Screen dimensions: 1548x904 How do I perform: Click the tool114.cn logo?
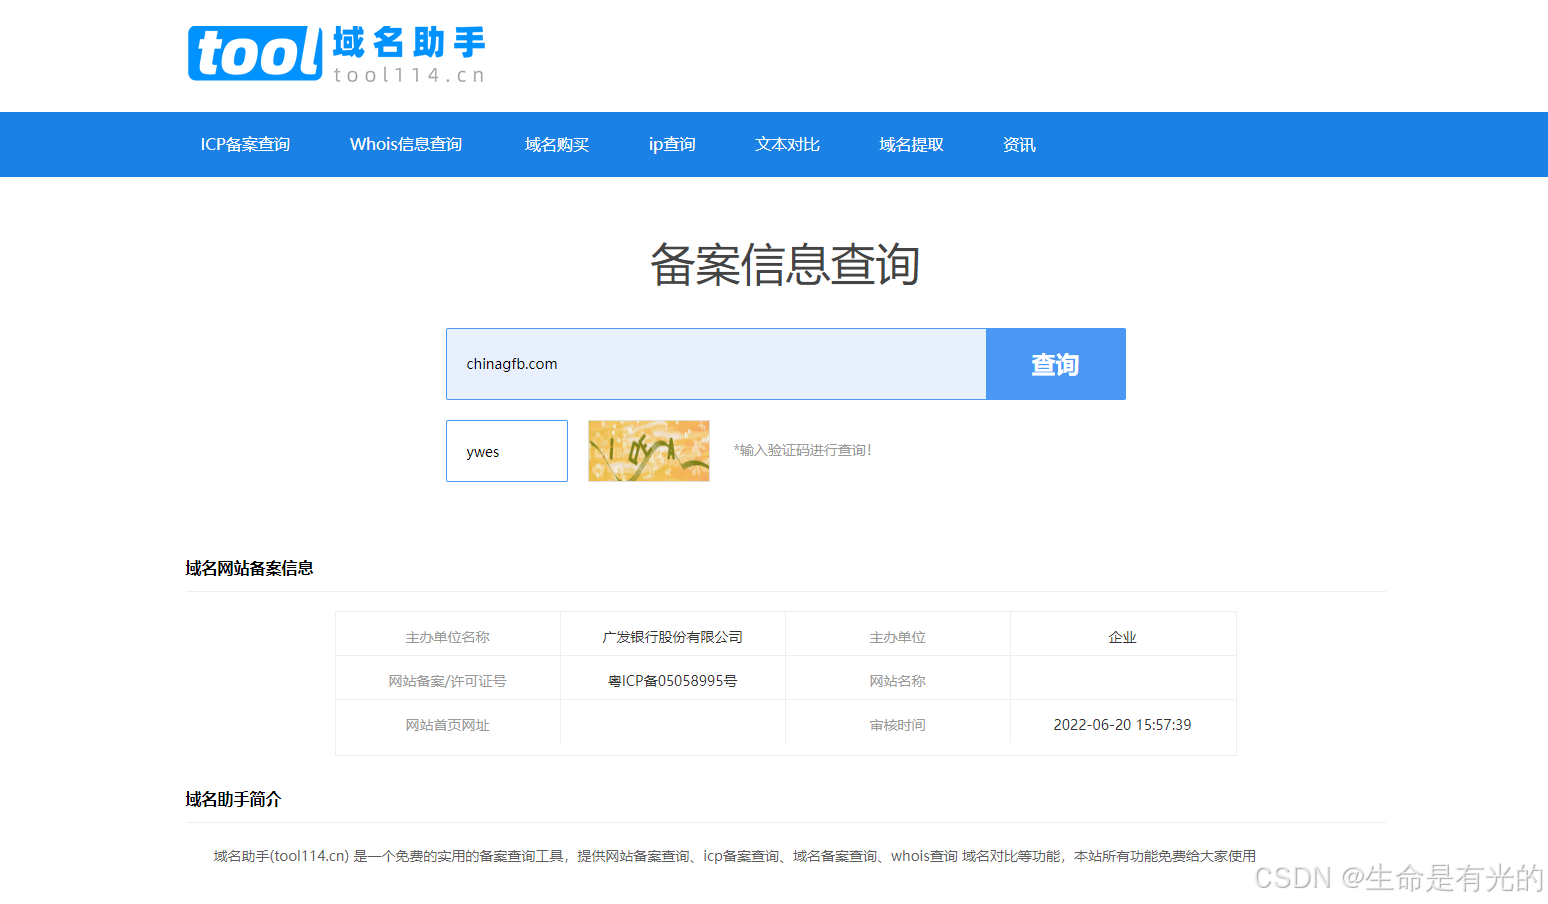pos(334,52)
